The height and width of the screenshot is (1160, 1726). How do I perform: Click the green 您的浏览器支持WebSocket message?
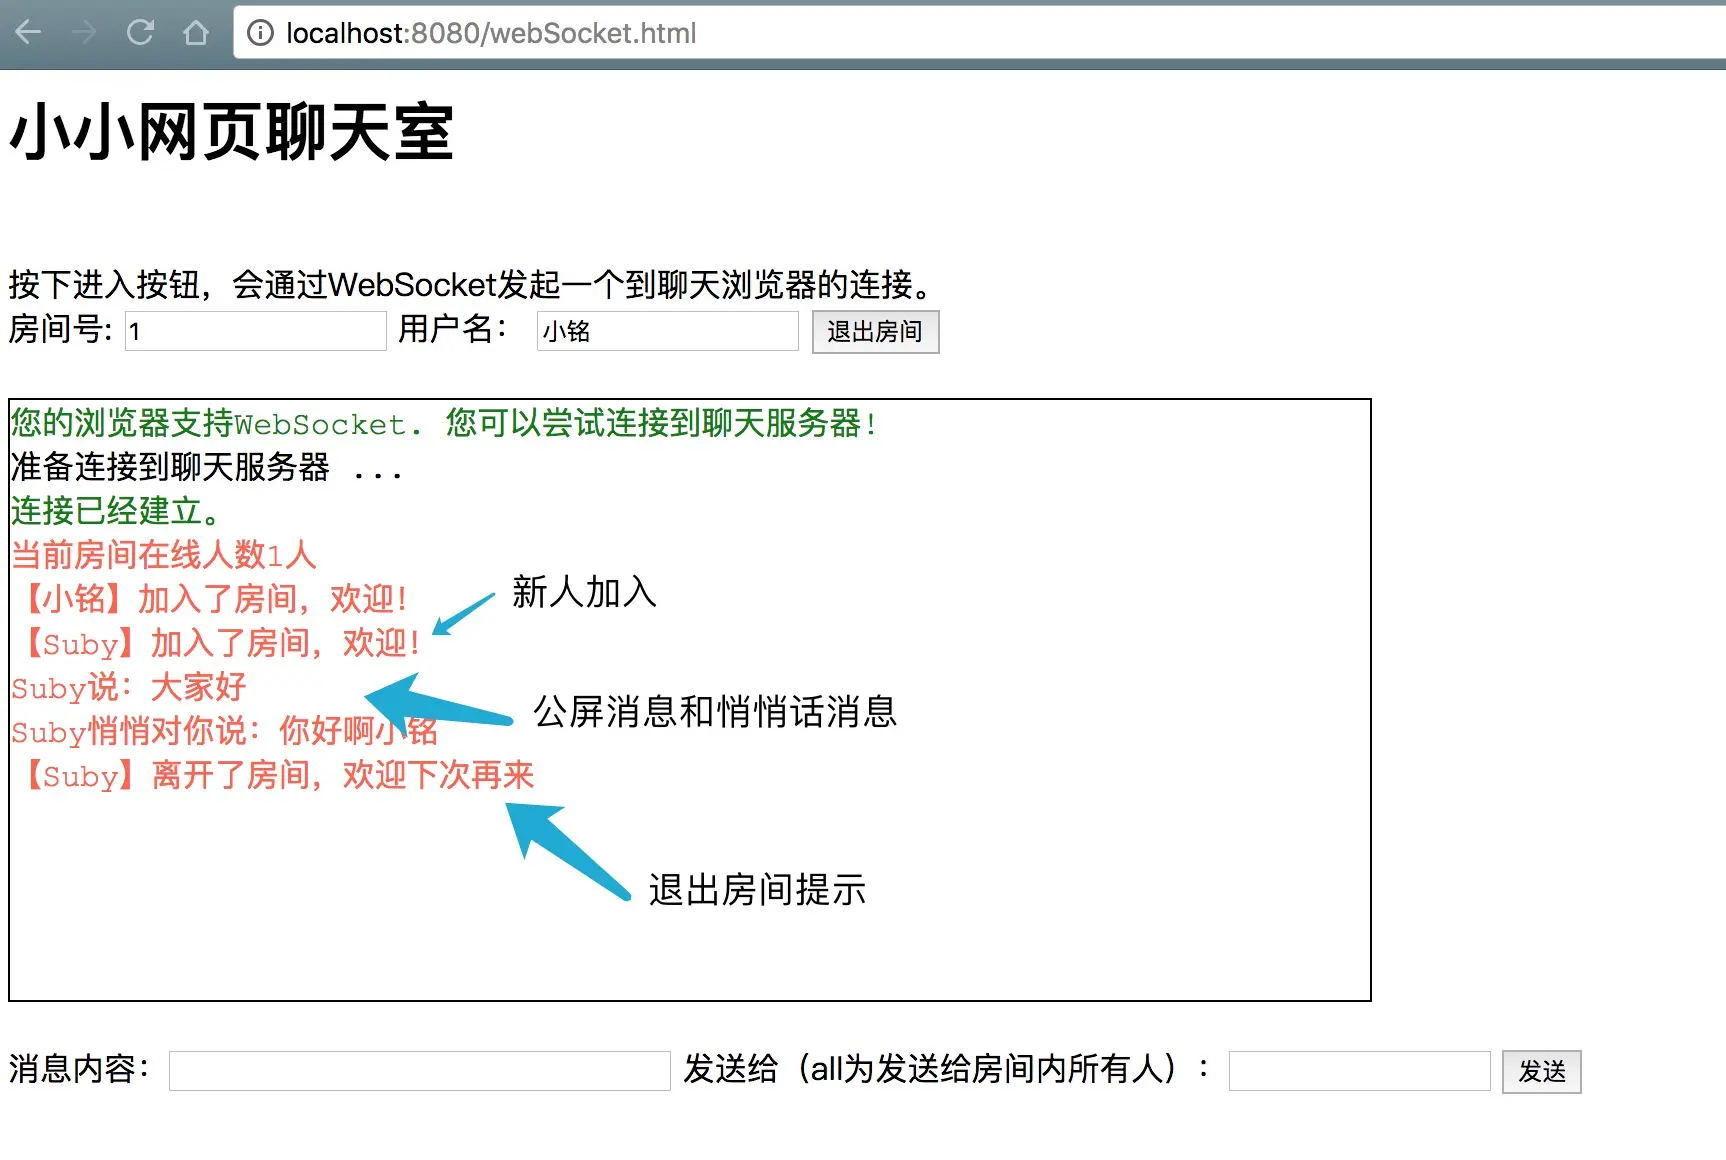(444, 423)
